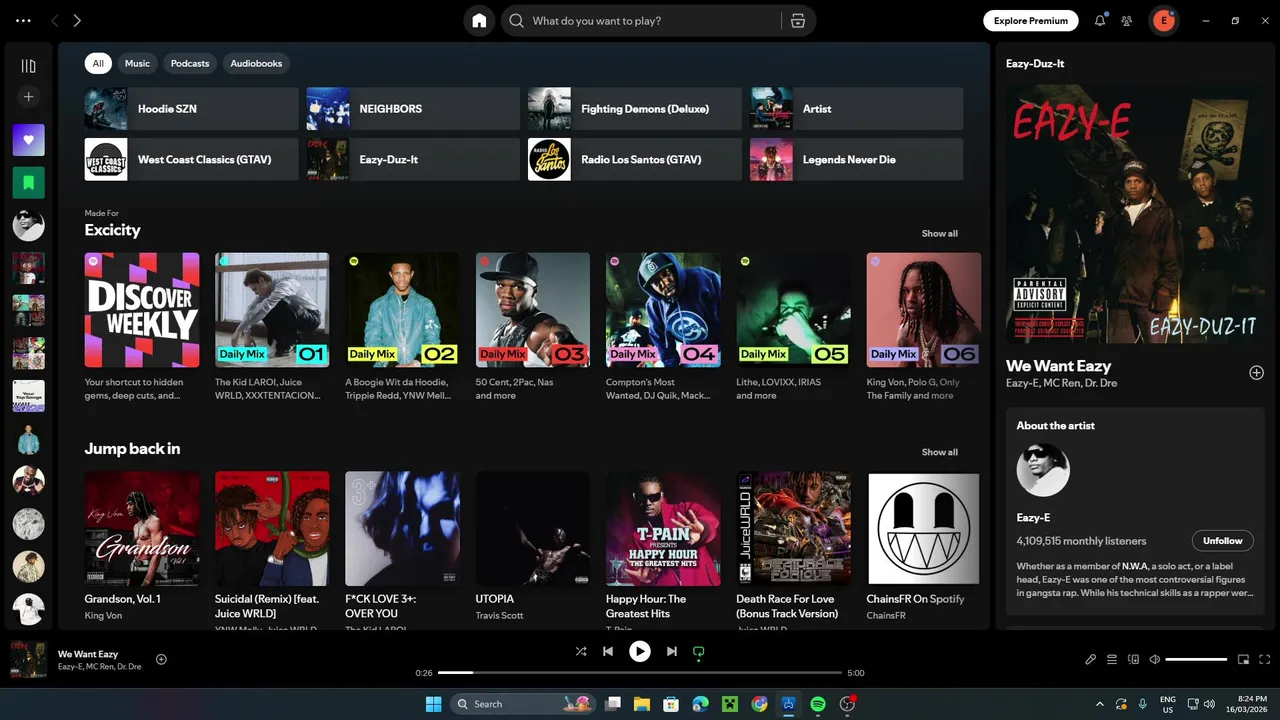Screen dimensions: 1280x720
Task: Open the user profile avatar menu
Action: tap(1163, 20)
